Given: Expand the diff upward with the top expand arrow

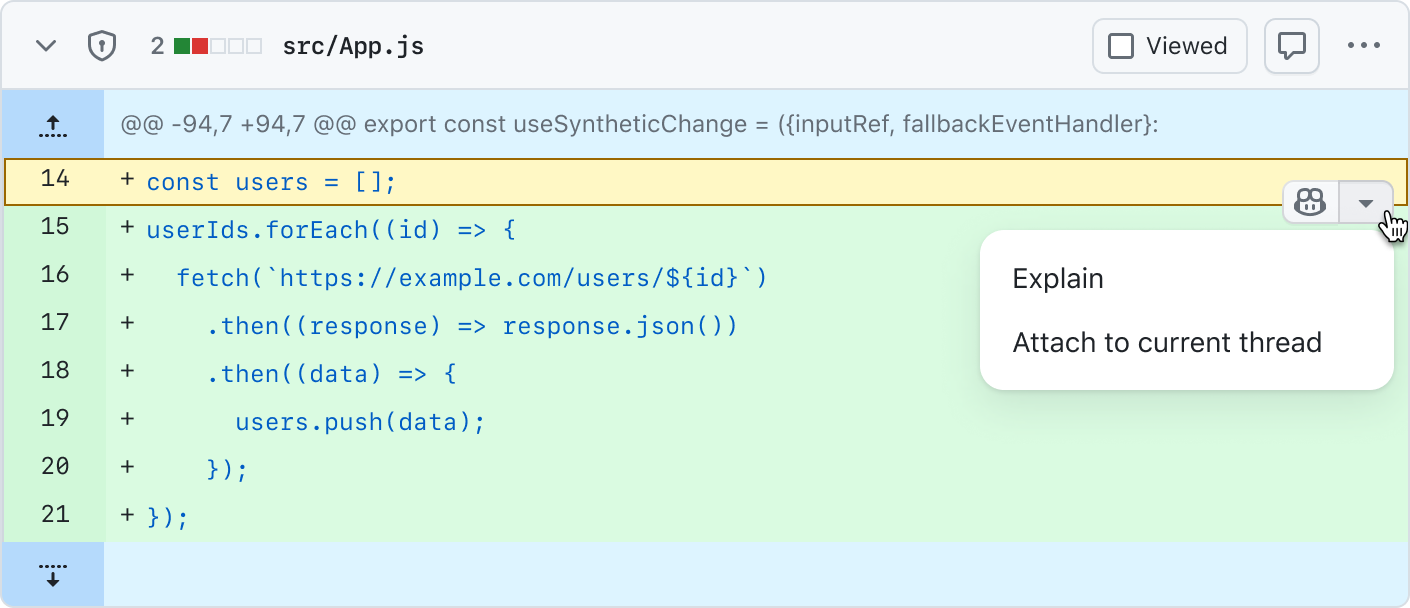Looking at the screenshot, I should point(53,124).
